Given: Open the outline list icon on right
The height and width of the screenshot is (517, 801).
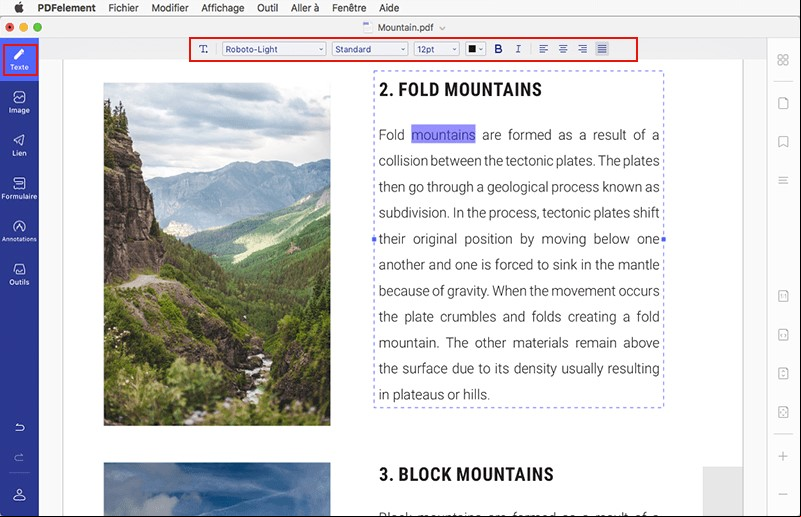Looking at the screenshot, I should (783, 180).
